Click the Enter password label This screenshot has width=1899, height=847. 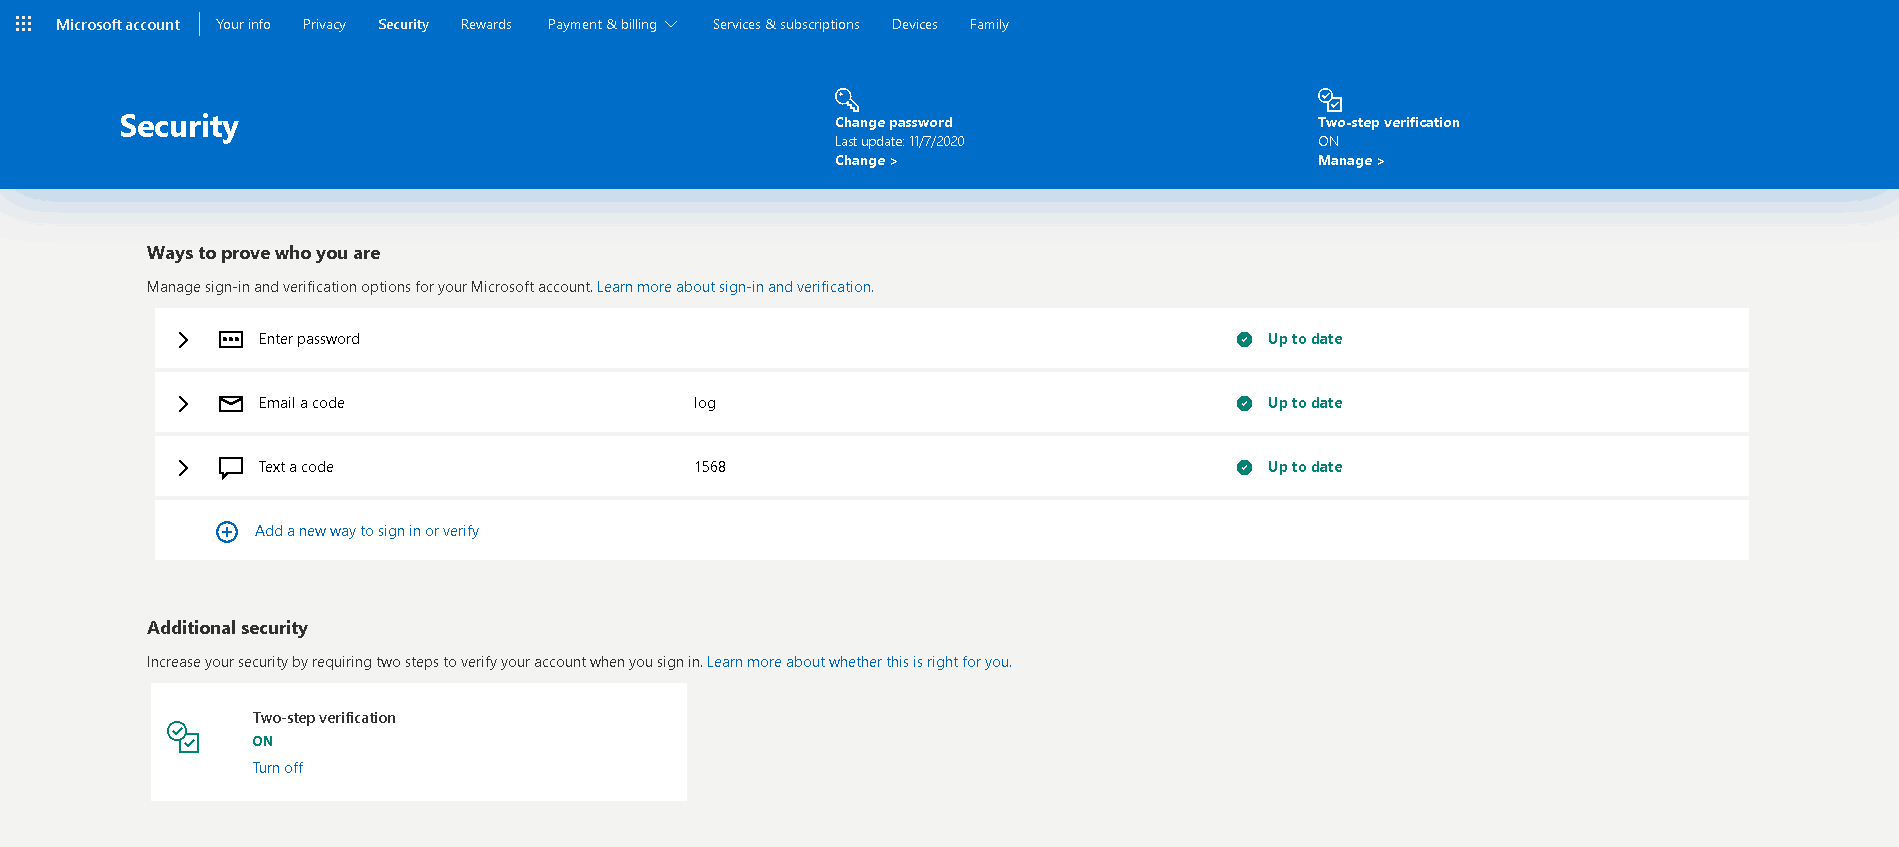coord(309,339)
